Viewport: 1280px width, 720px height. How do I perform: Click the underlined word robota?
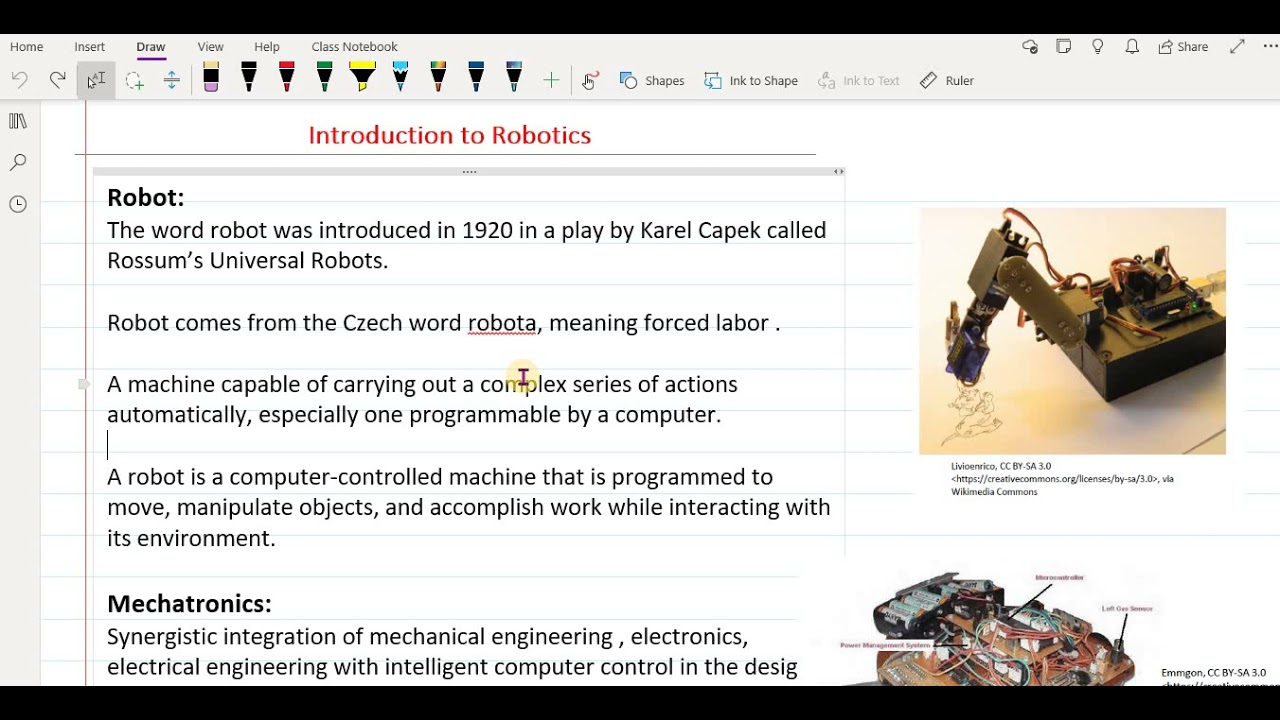(502, 323)
